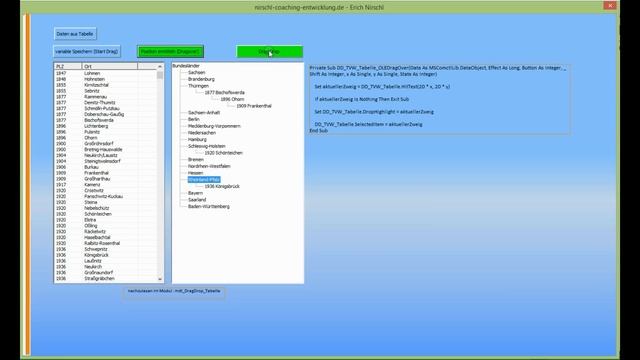Select the '1936 Königsbrück' tree node
The image size is (640, 360).
point(222,186)
